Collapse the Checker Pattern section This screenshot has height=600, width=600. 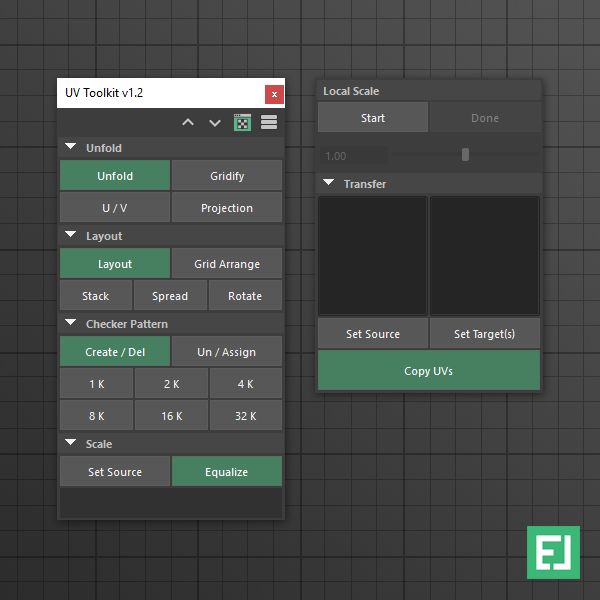(71, 323)
